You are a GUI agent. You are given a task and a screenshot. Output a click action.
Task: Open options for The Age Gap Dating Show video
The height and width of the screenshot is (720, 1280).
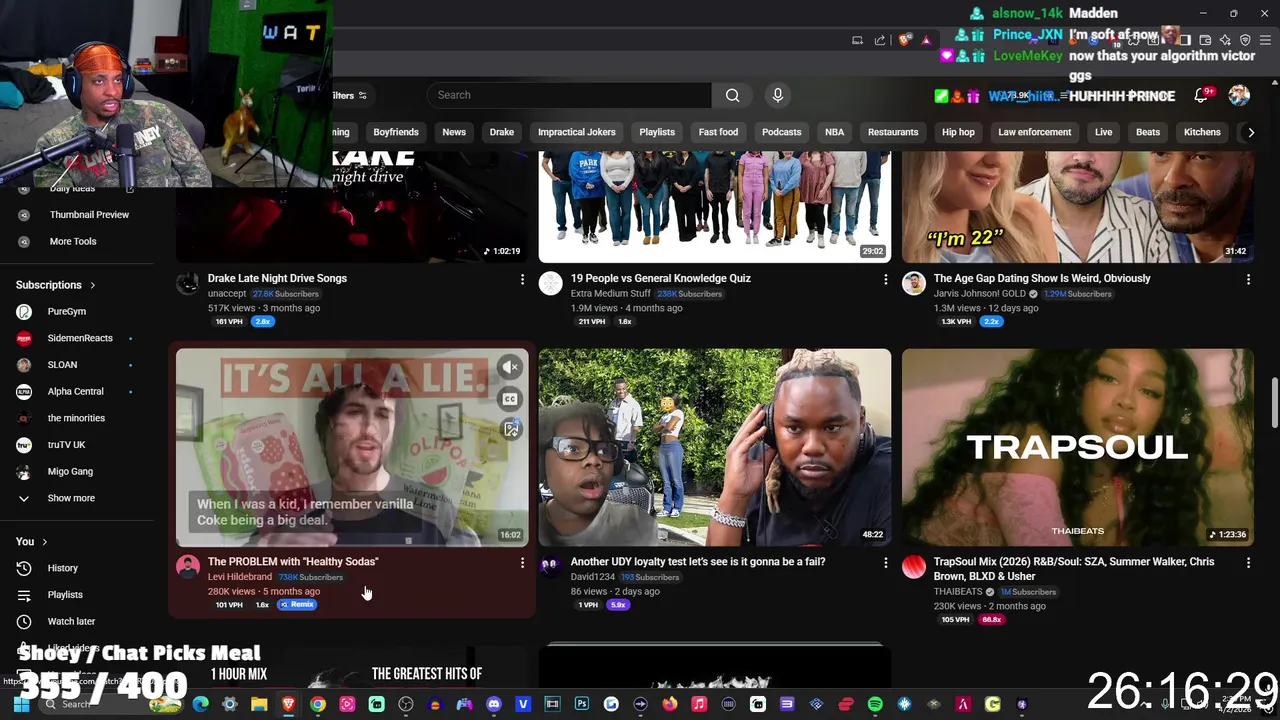tap(1248, 280)
